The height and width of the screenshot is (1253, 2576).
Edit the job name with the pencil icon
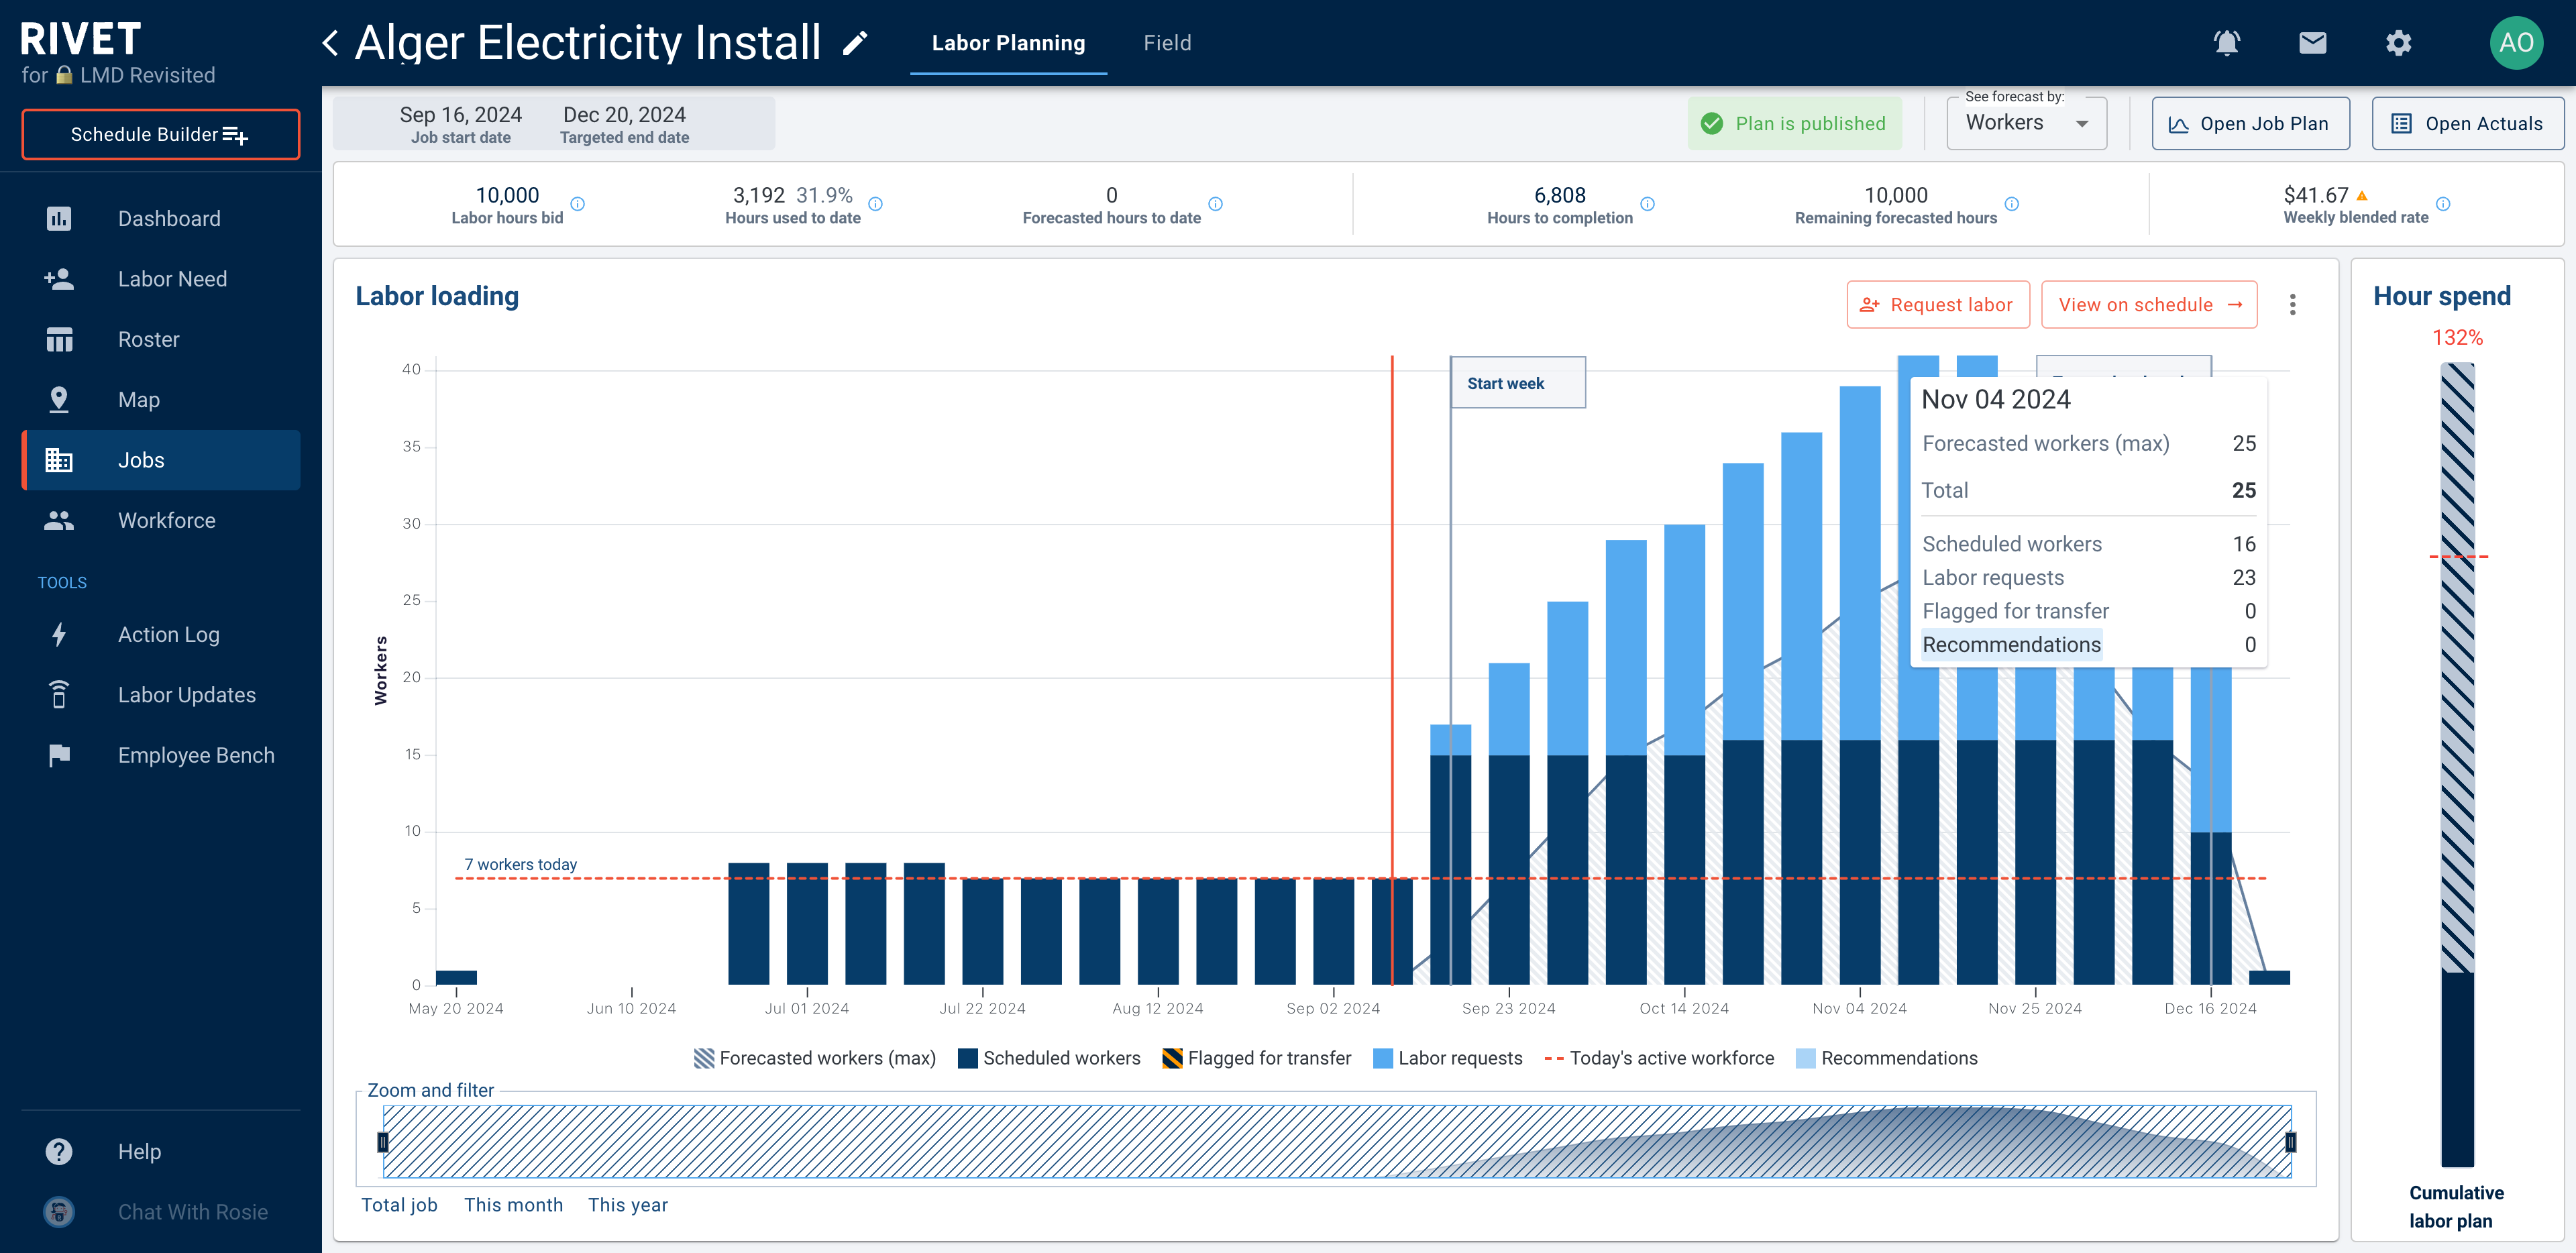[x=855, y=43]
